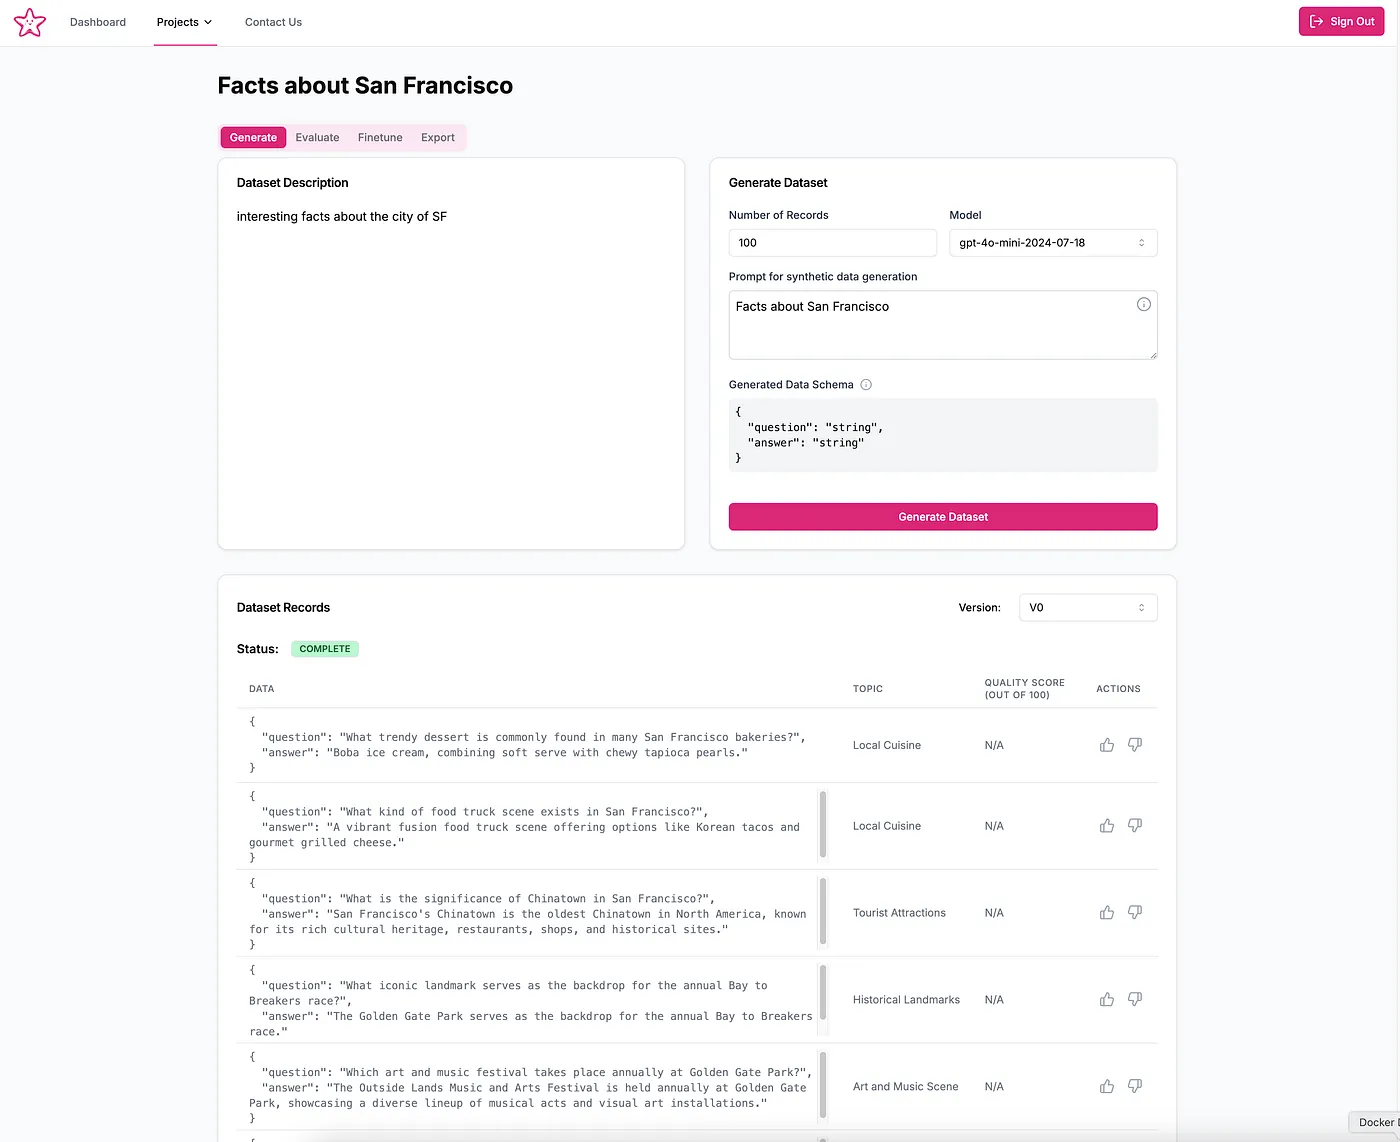The width and height of the screenshot is (1400, 1142).
Task: Switch to the Evaluate tab
Action: [x=317, y=137]
